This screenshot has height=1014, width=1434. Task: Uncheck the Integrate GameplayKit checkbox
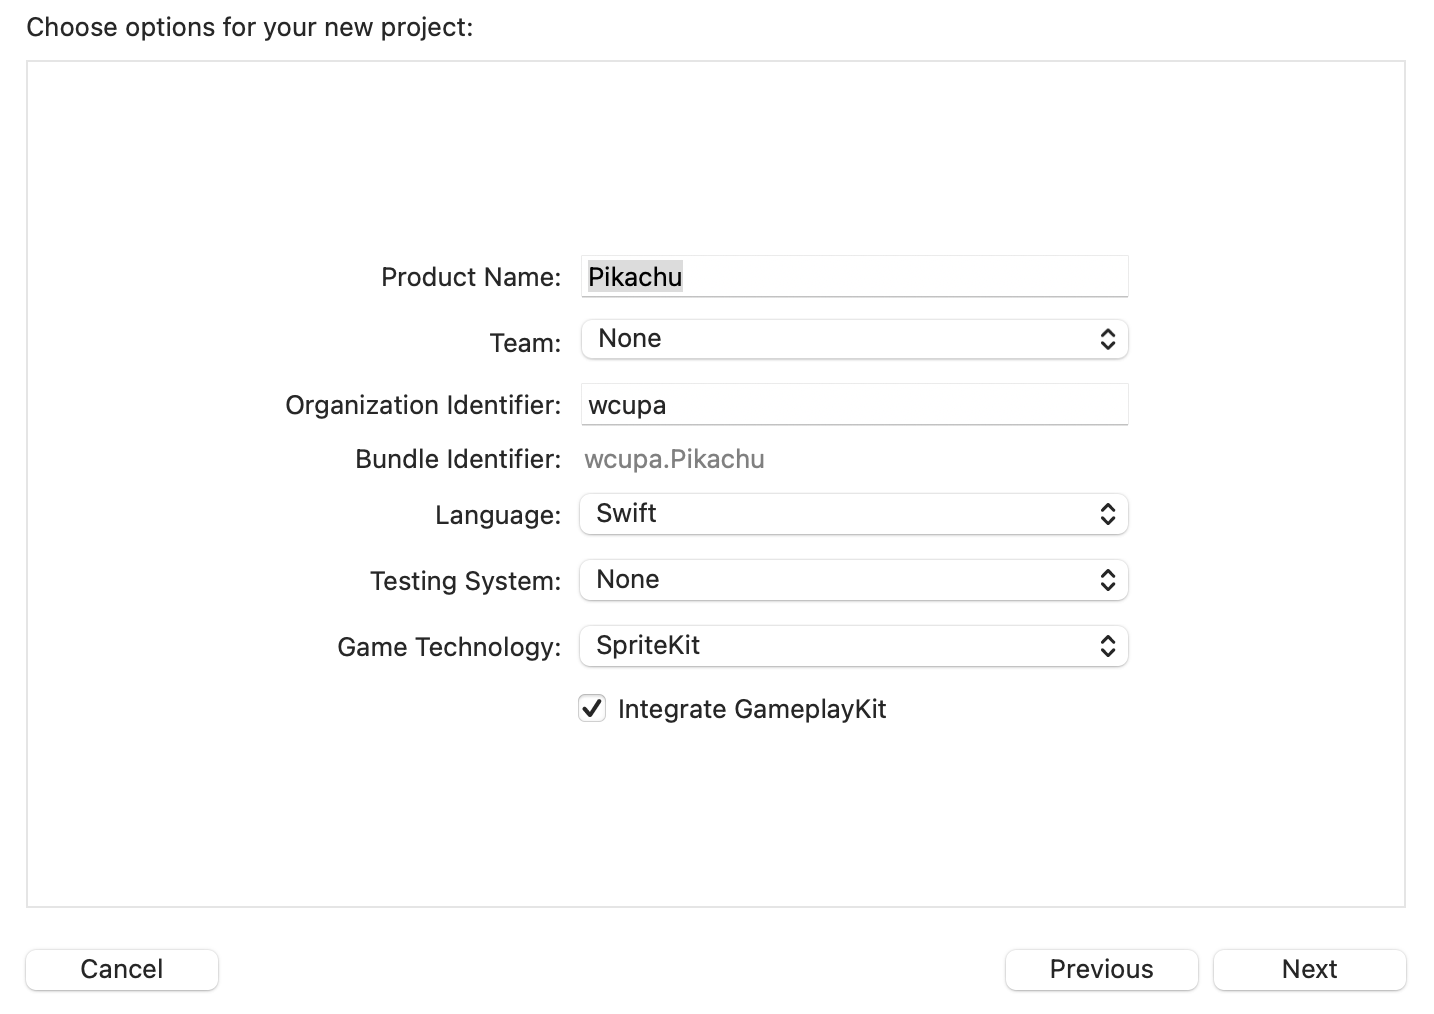[592, 709]
